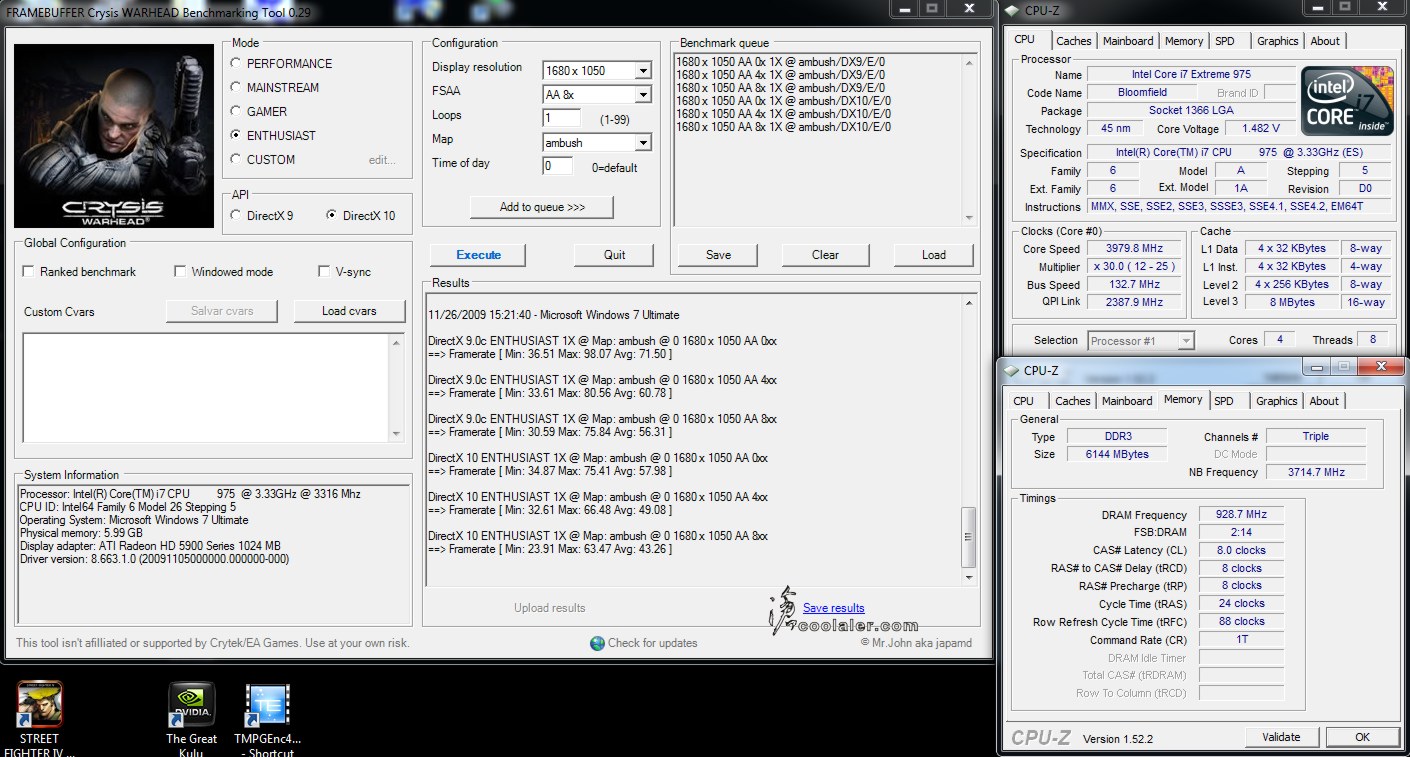1410x757 pixels.
Task: Select MAINSTREAM mode
Action: pyautogui.click(x=236, y=87)
